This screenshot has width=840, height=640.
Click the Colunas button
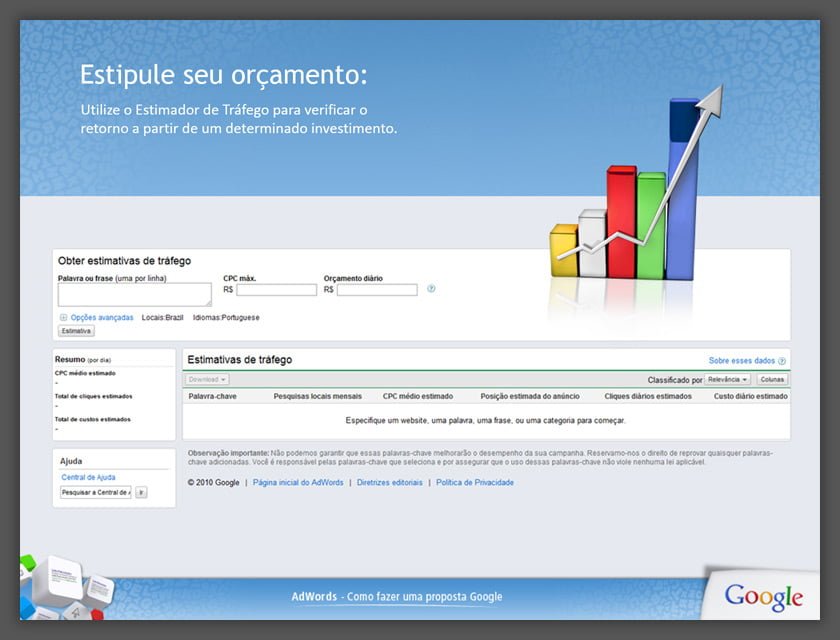tap(772, 379)
